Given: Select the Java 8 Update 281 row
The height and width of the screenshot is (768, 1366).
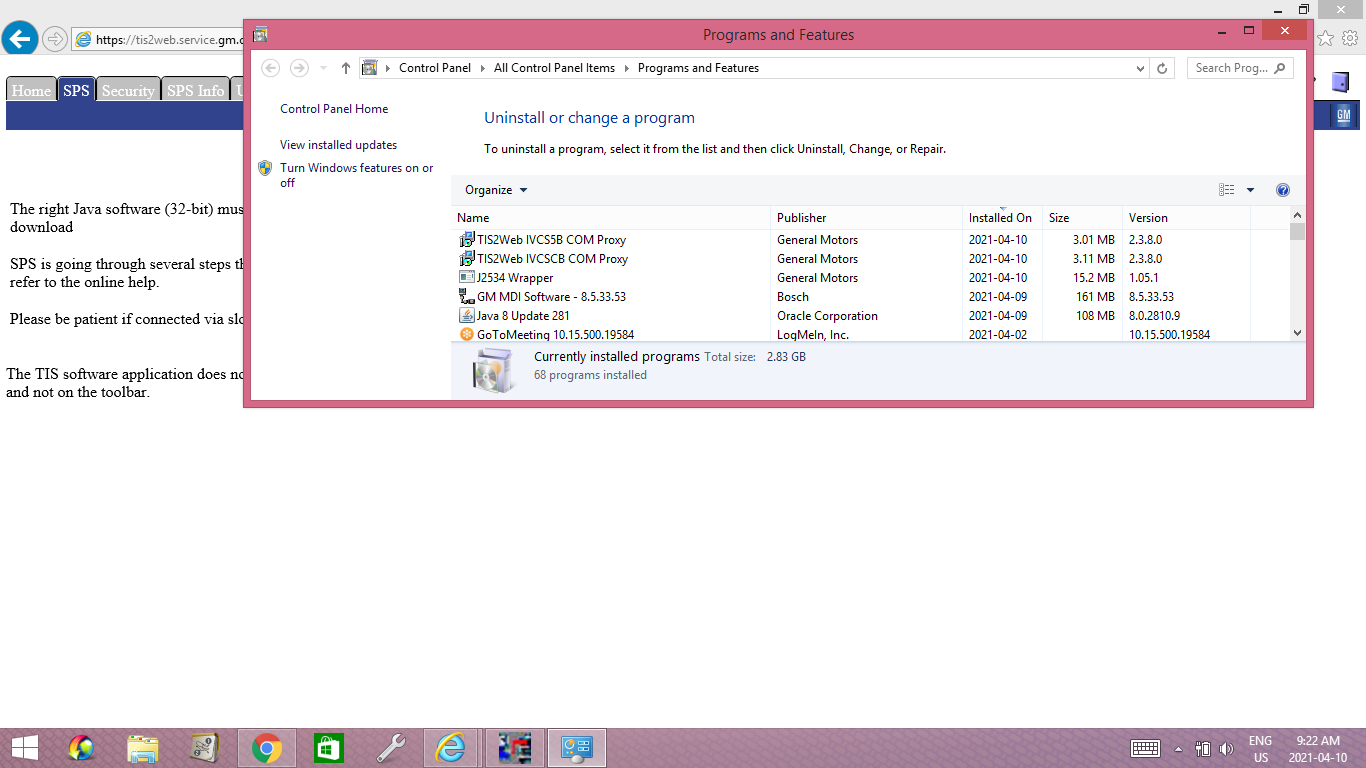Looking at the screenshot, I should pos(870,316).
